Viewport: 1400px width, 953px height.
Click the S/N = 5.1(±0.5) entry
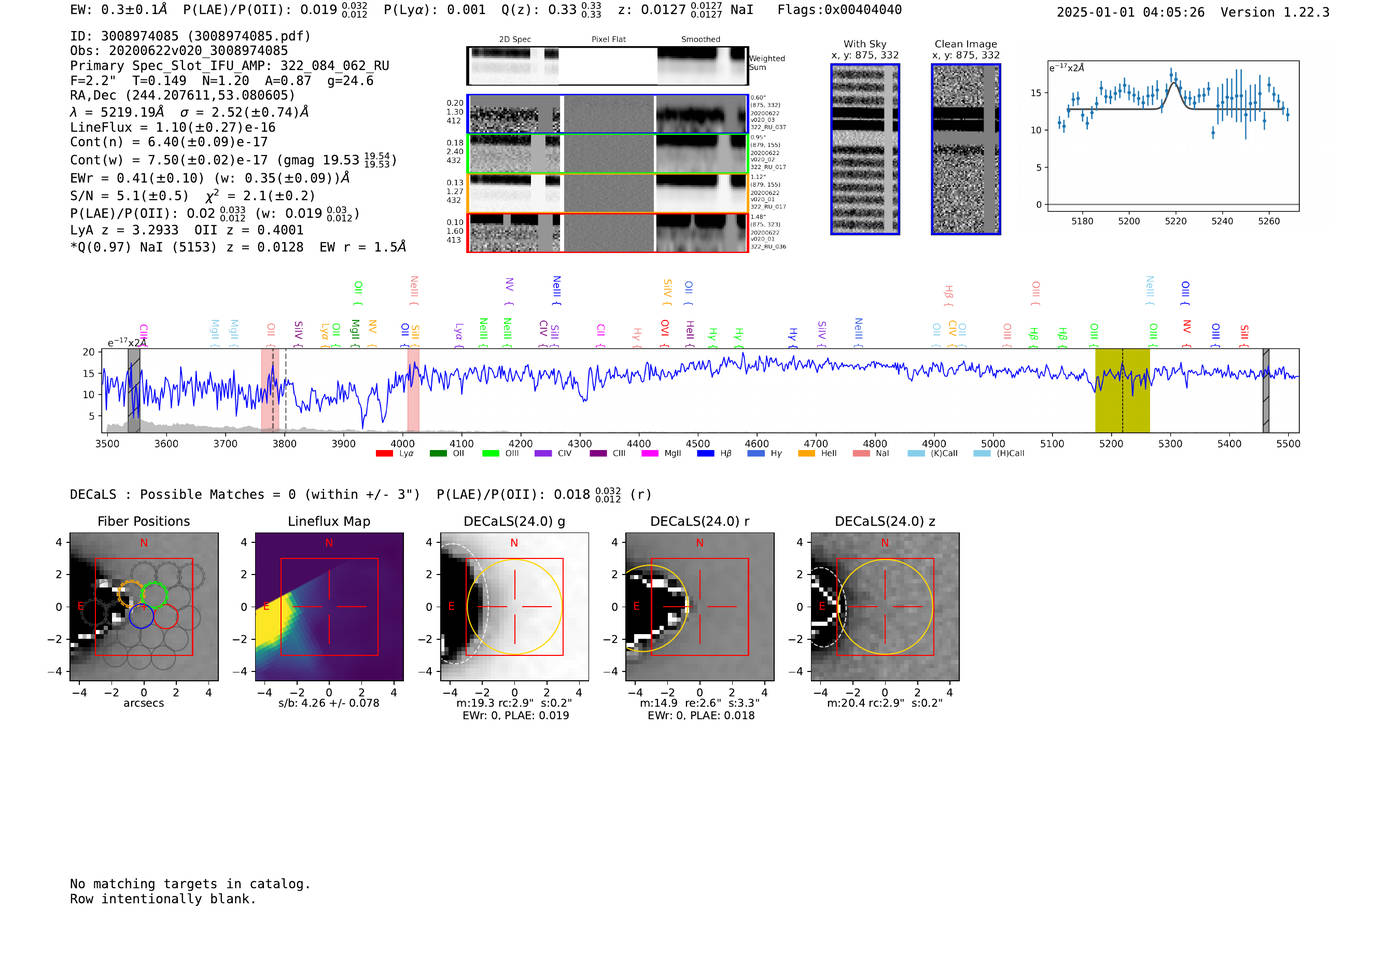(x=129, y=196)
